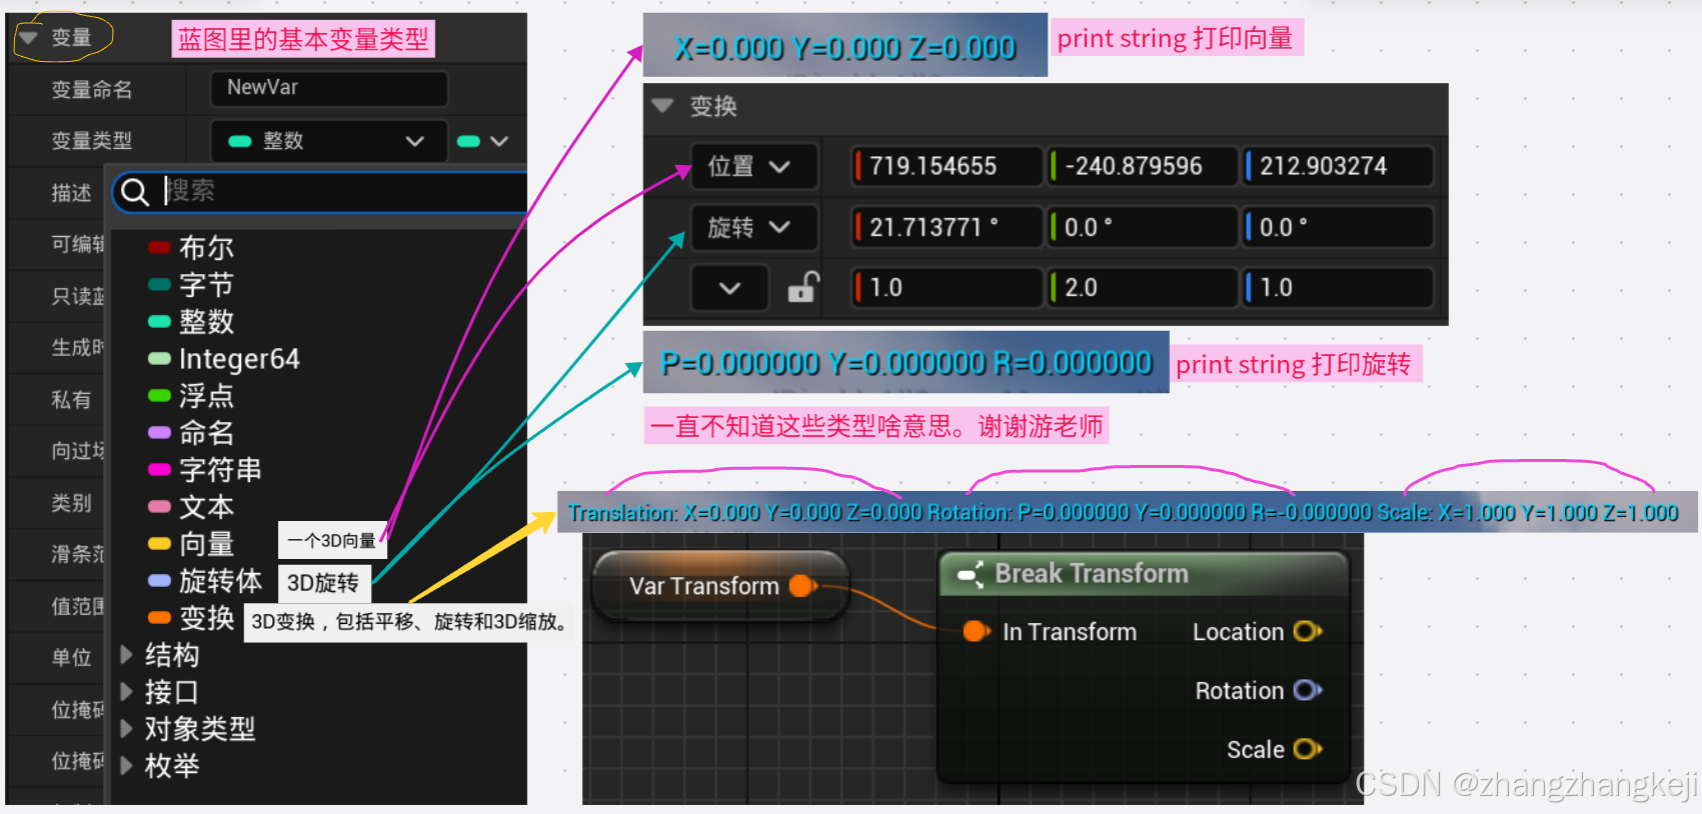1702x814 pixels.
Task: Select the 浮点 type entry
Action: 206,395
